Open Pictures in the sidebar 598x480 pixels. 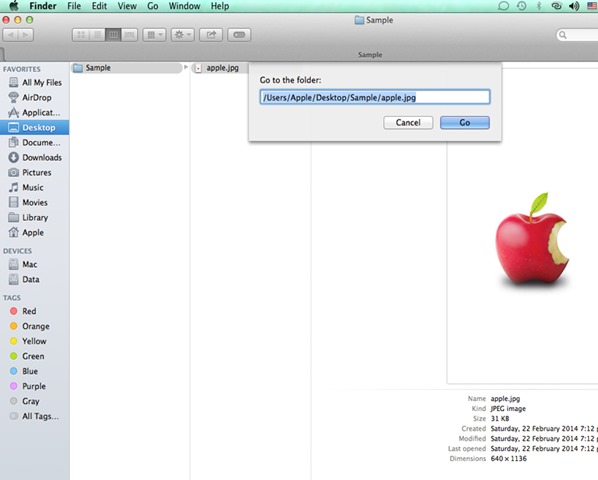[35, 172]
